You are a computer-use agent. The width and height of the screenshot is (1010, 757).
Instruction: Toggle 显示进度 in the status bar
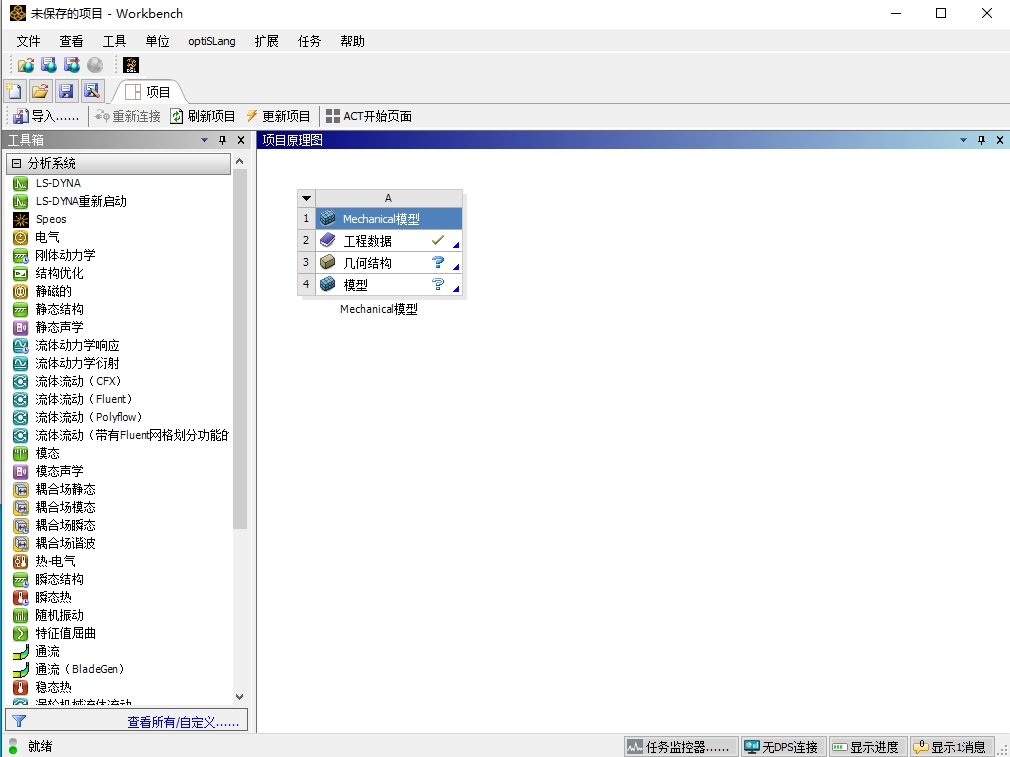pos(867,745)
